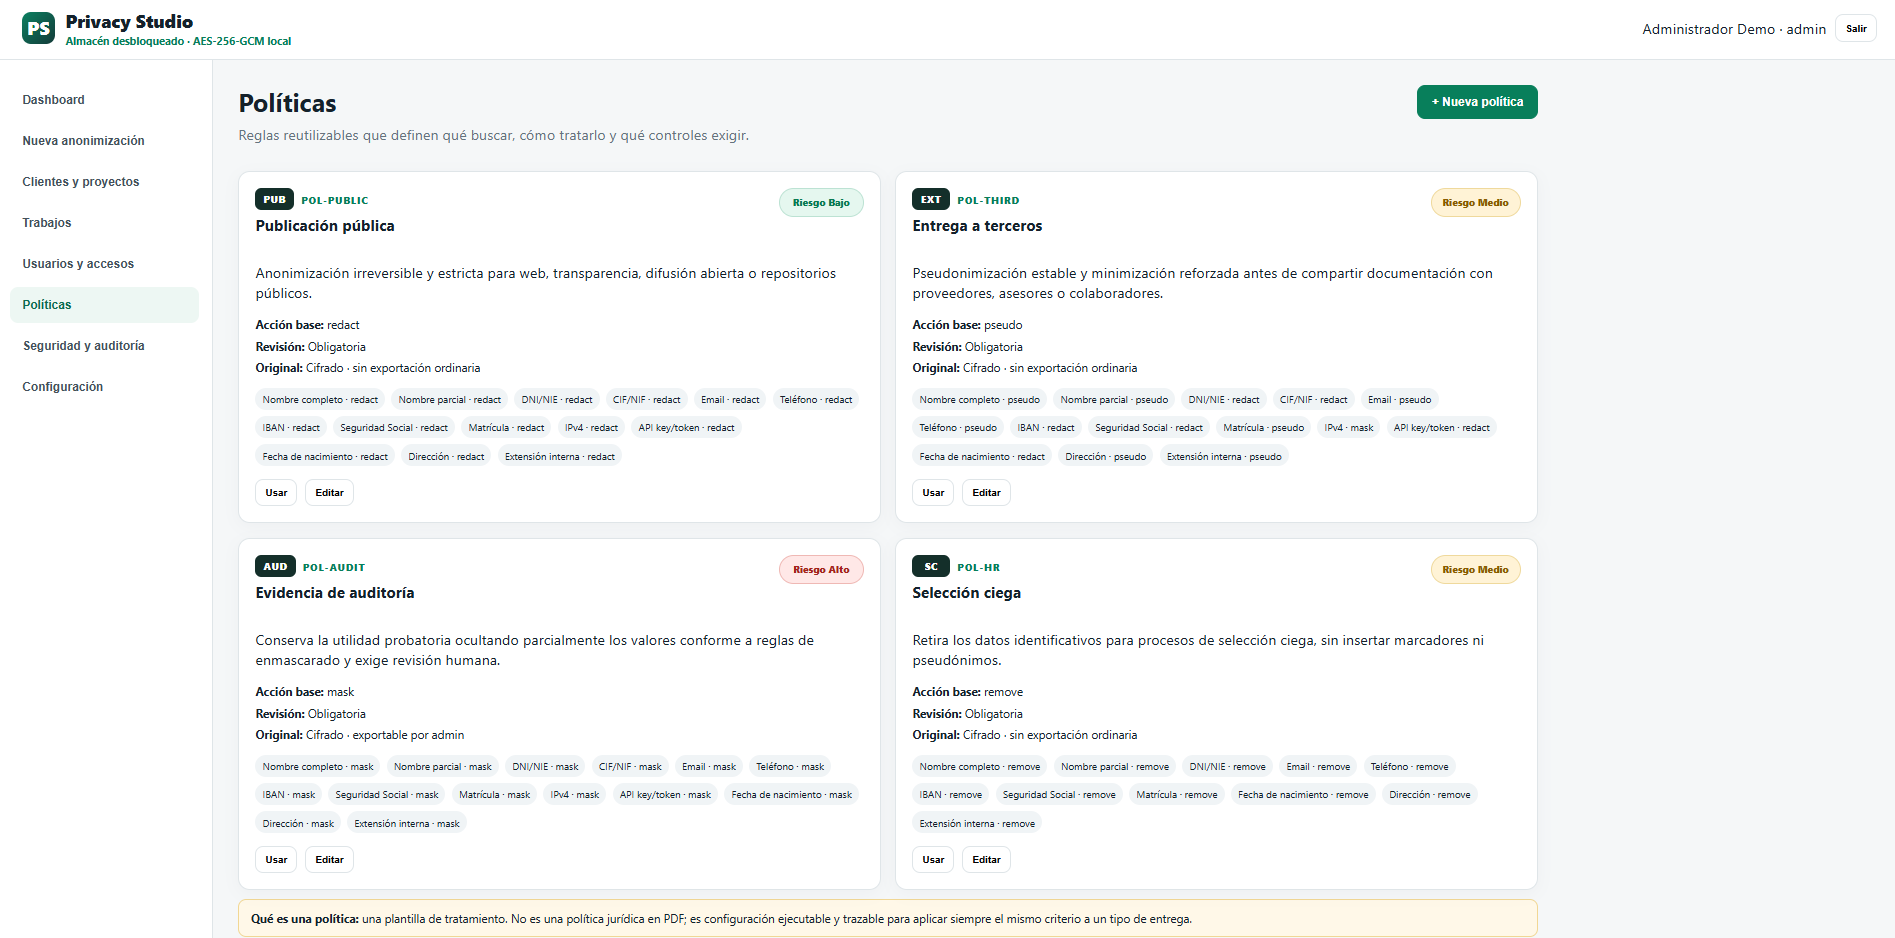This screenshot has height=938, width=1895.
Task: Use the Selección ciega policy
Action: (x=933, y=860)
